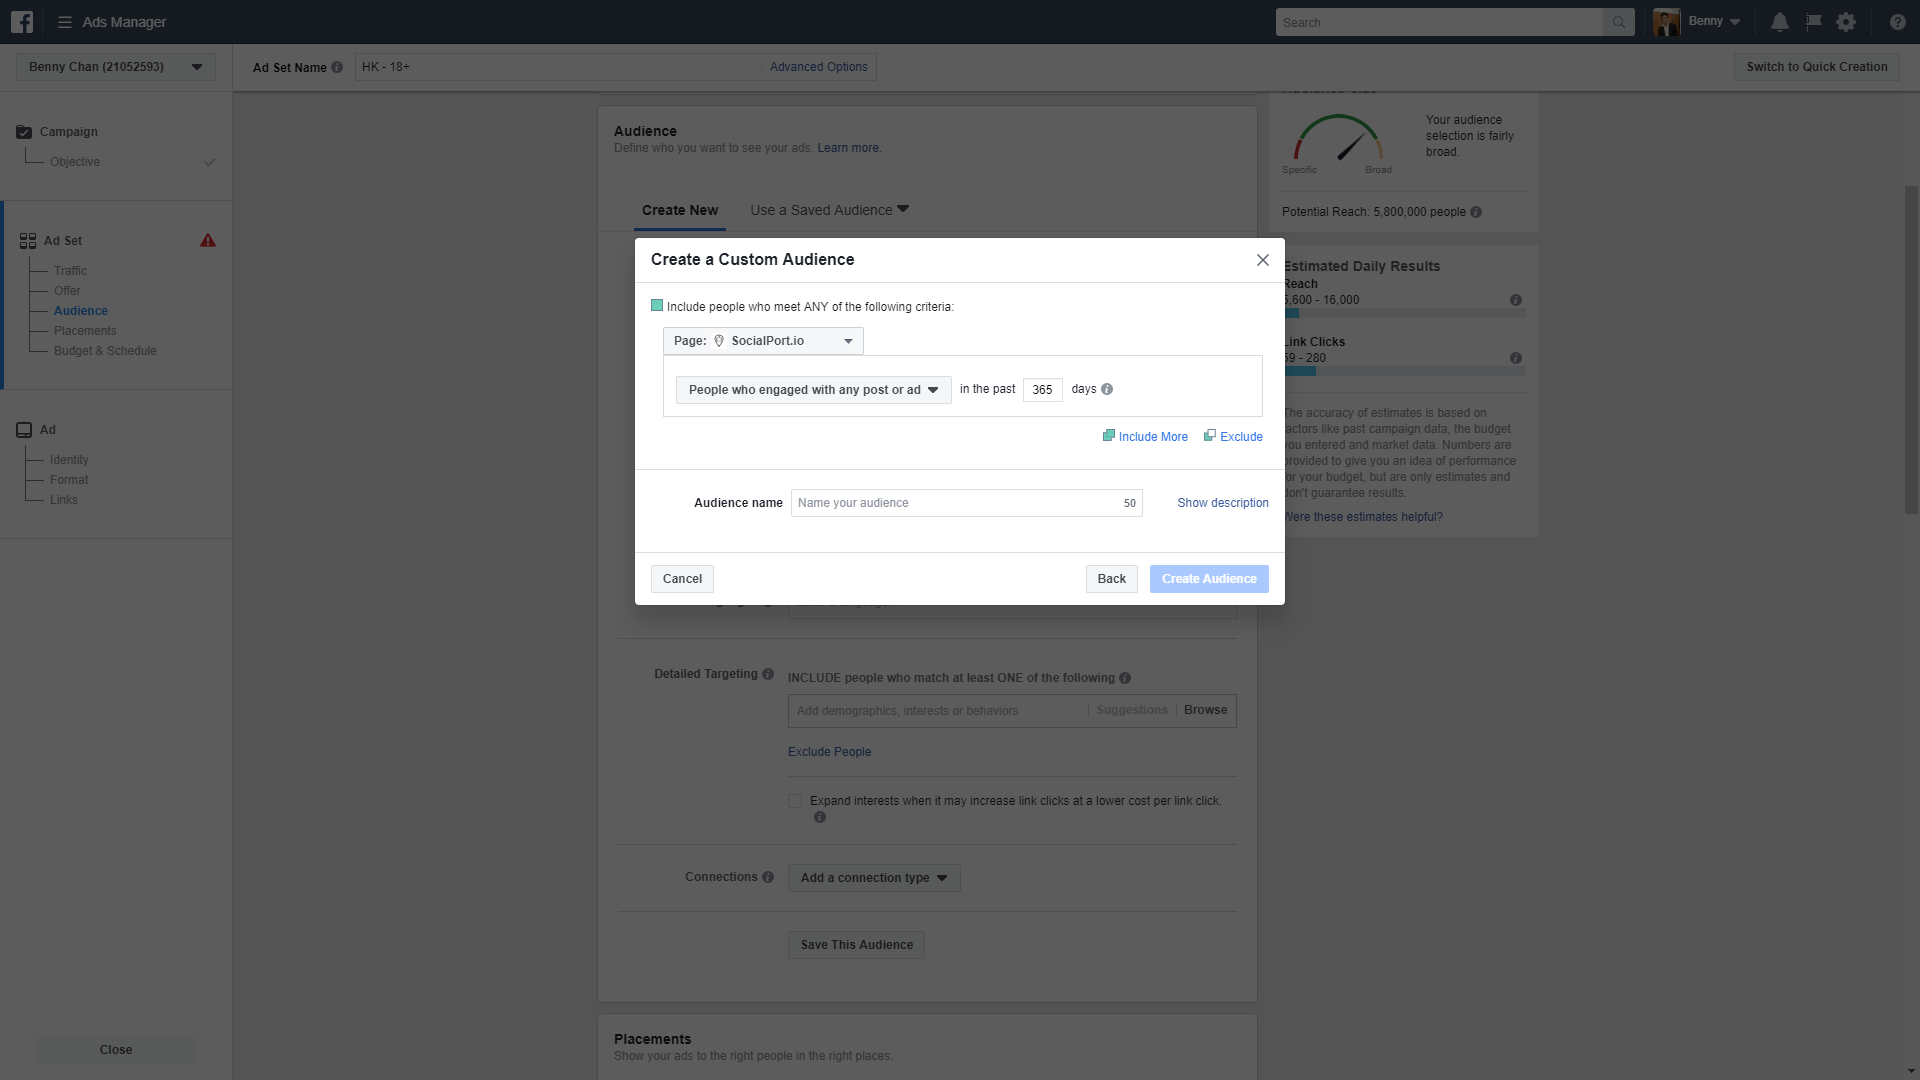
Task: Click the days info icon
Action: coord(1107,389)
